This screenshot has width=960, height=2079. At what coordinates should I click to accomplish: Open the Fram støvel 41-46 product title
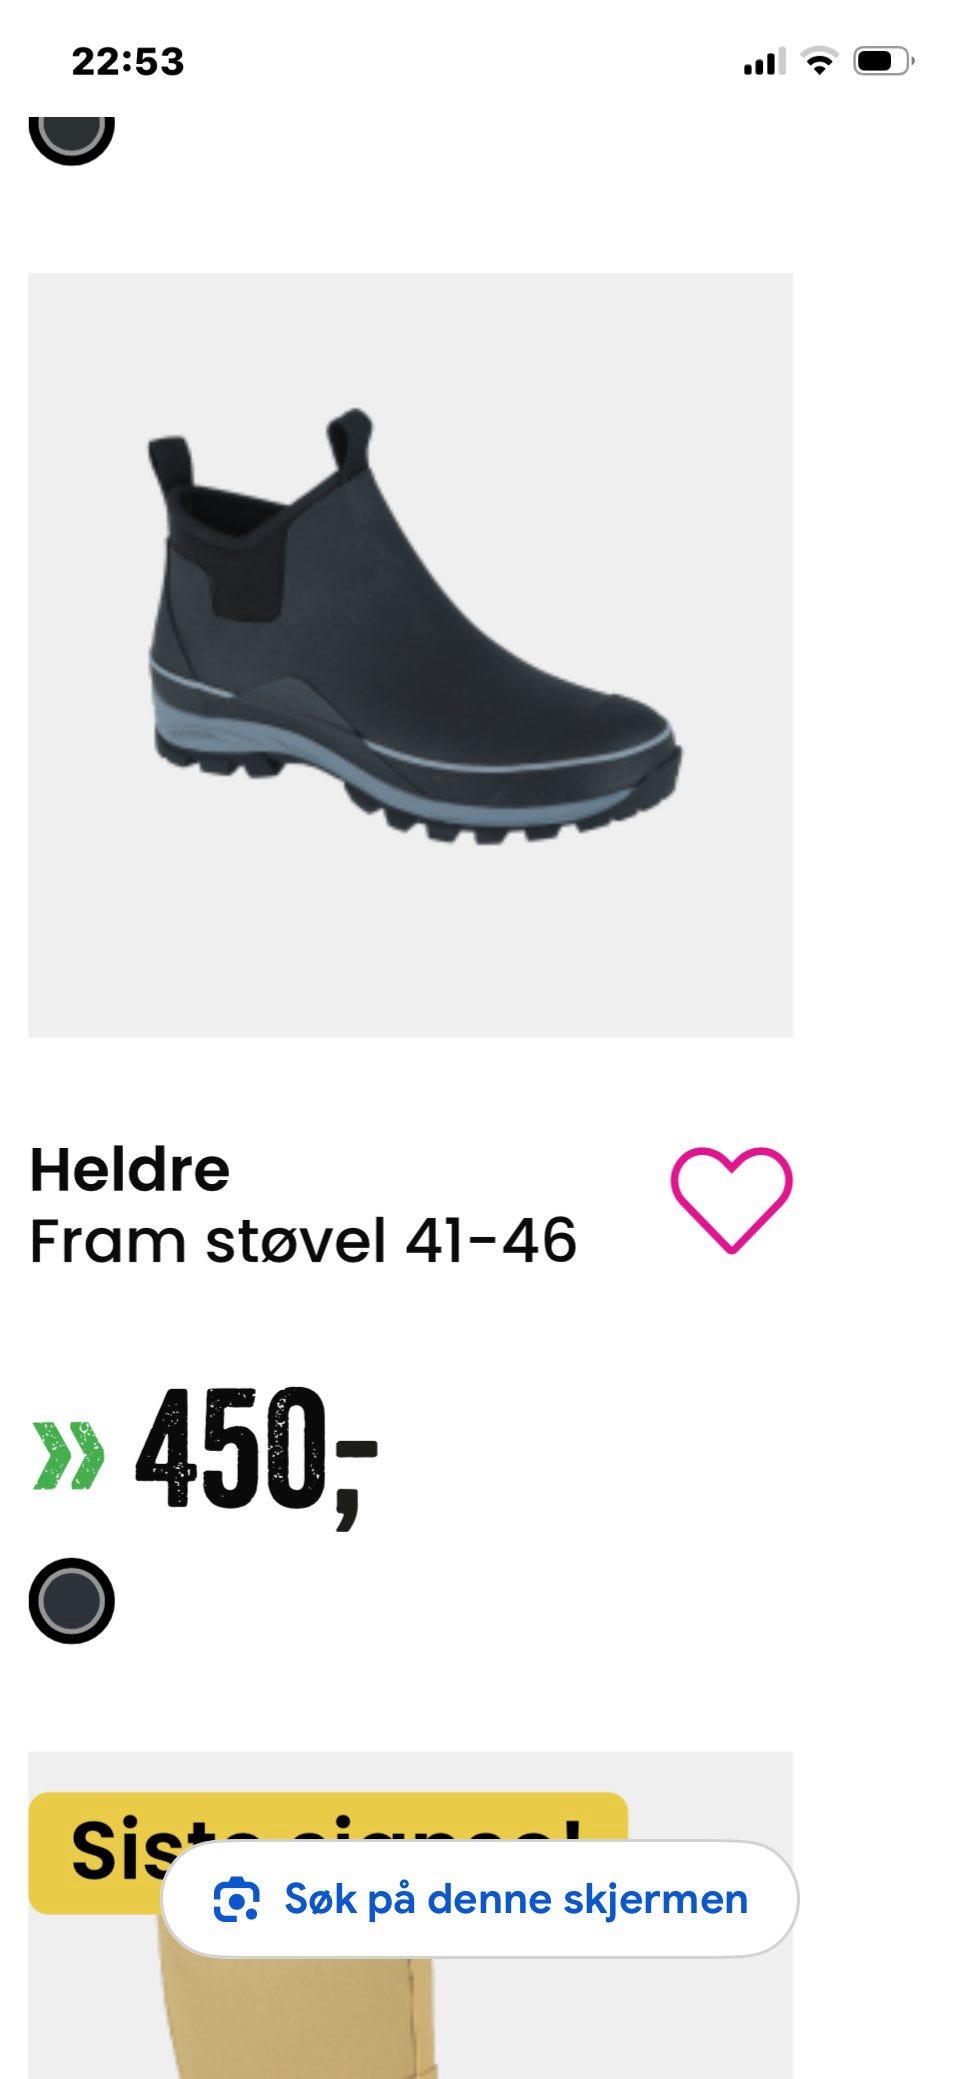tap(303, 1241)
